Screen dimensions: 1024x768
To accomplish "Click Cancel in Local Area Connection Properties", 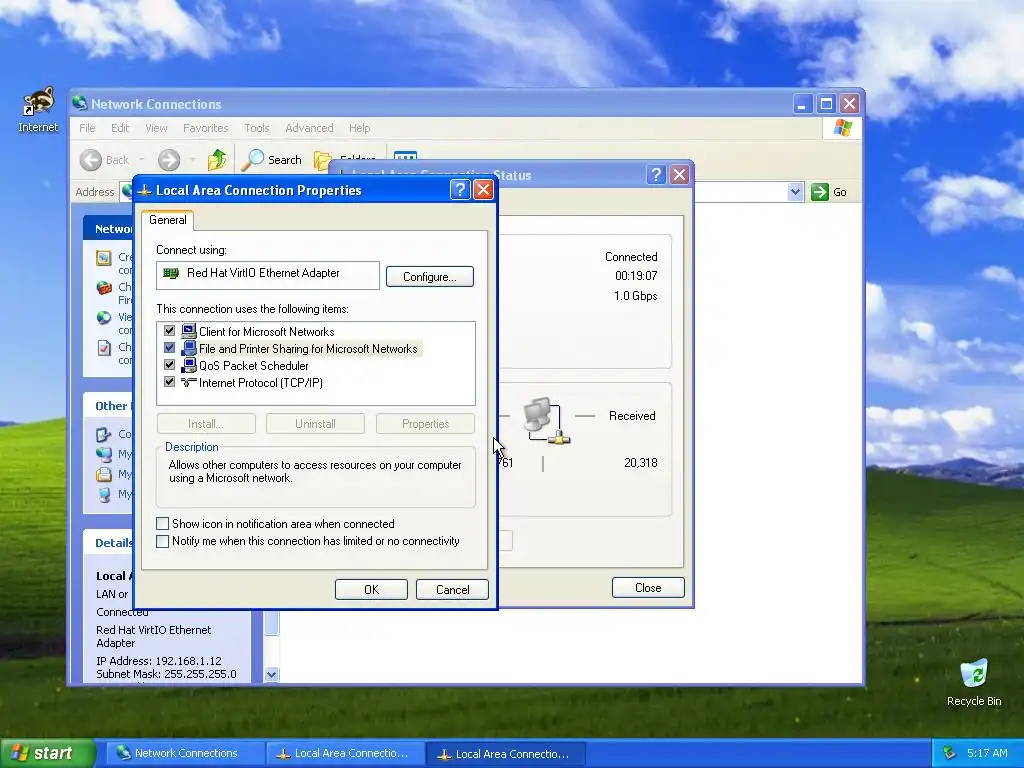I will tap(452, 590).
